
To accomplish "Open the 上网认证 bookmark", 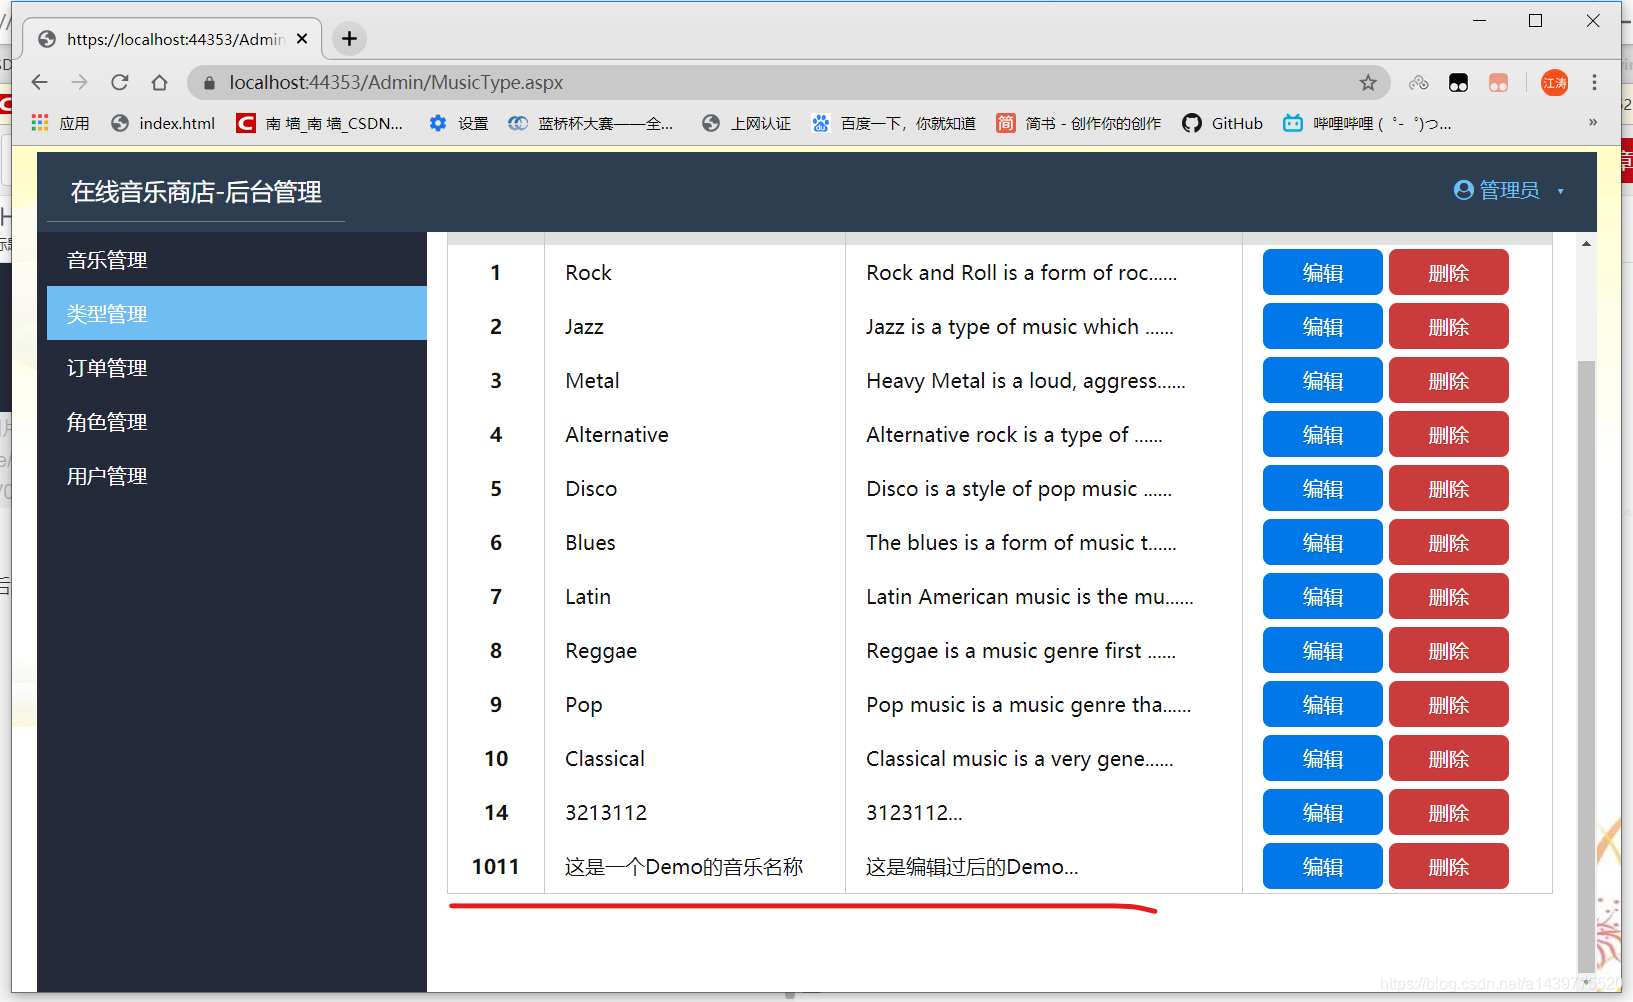I will (746, 123).
